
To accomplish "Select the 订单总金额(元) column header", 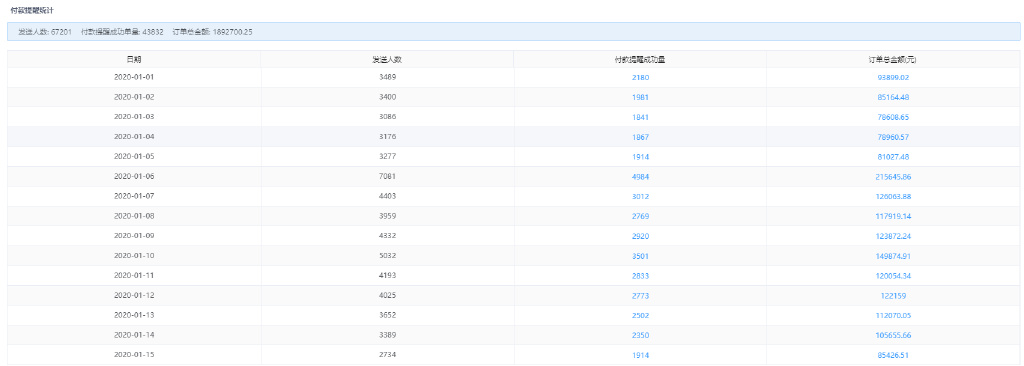I will coord(893,59).
